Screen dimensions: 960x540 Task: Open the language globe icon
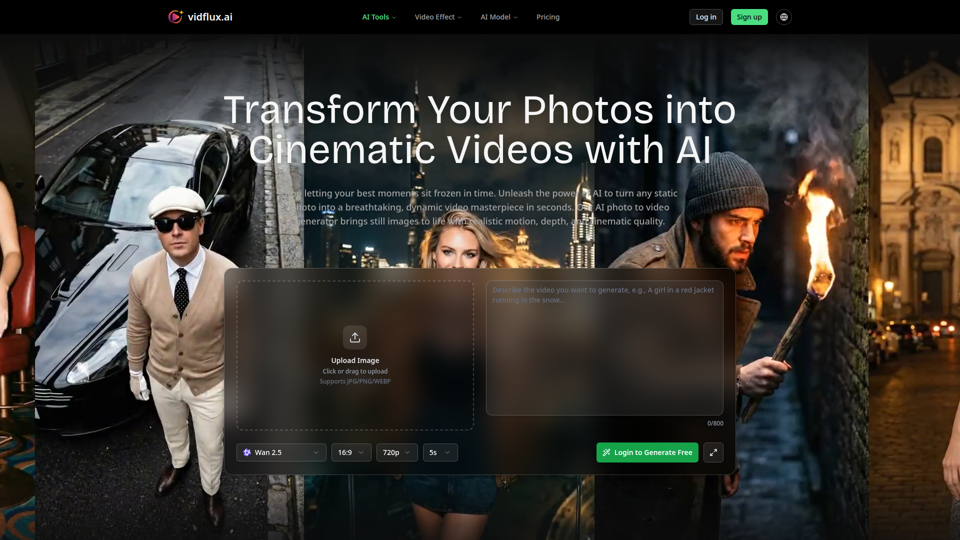pos(784,17)
